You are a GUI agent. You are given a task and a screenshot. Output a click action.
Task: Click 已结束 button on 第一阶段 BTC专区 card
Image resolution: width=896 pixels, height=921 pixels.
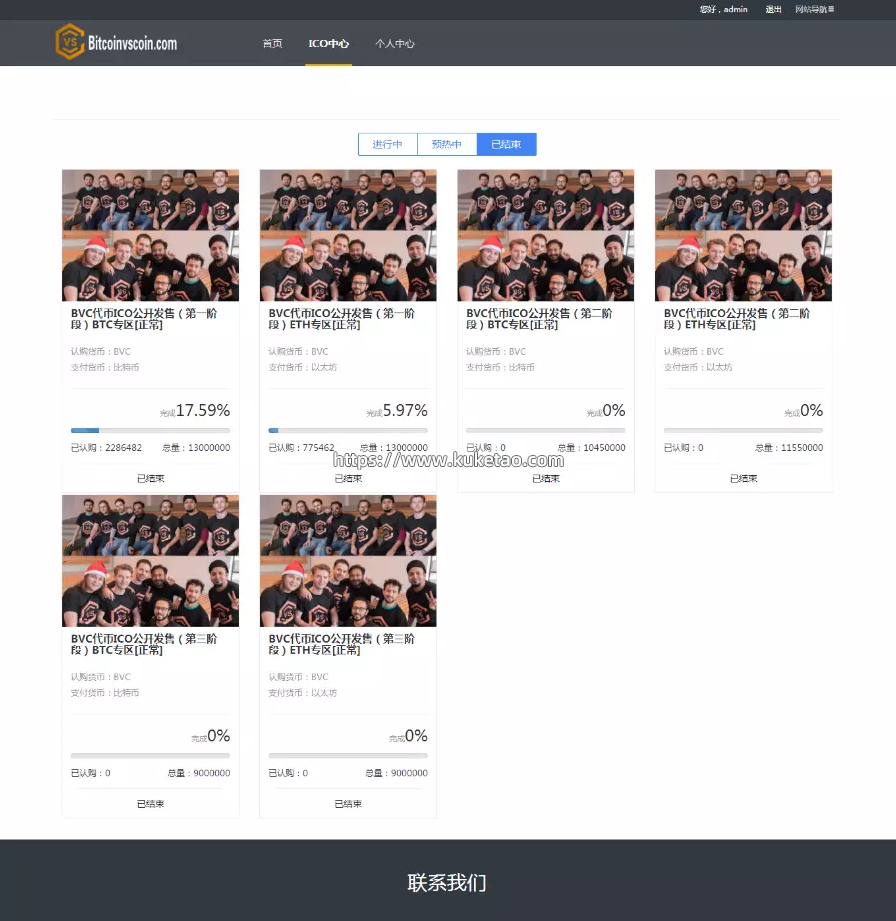click(150, 479)
